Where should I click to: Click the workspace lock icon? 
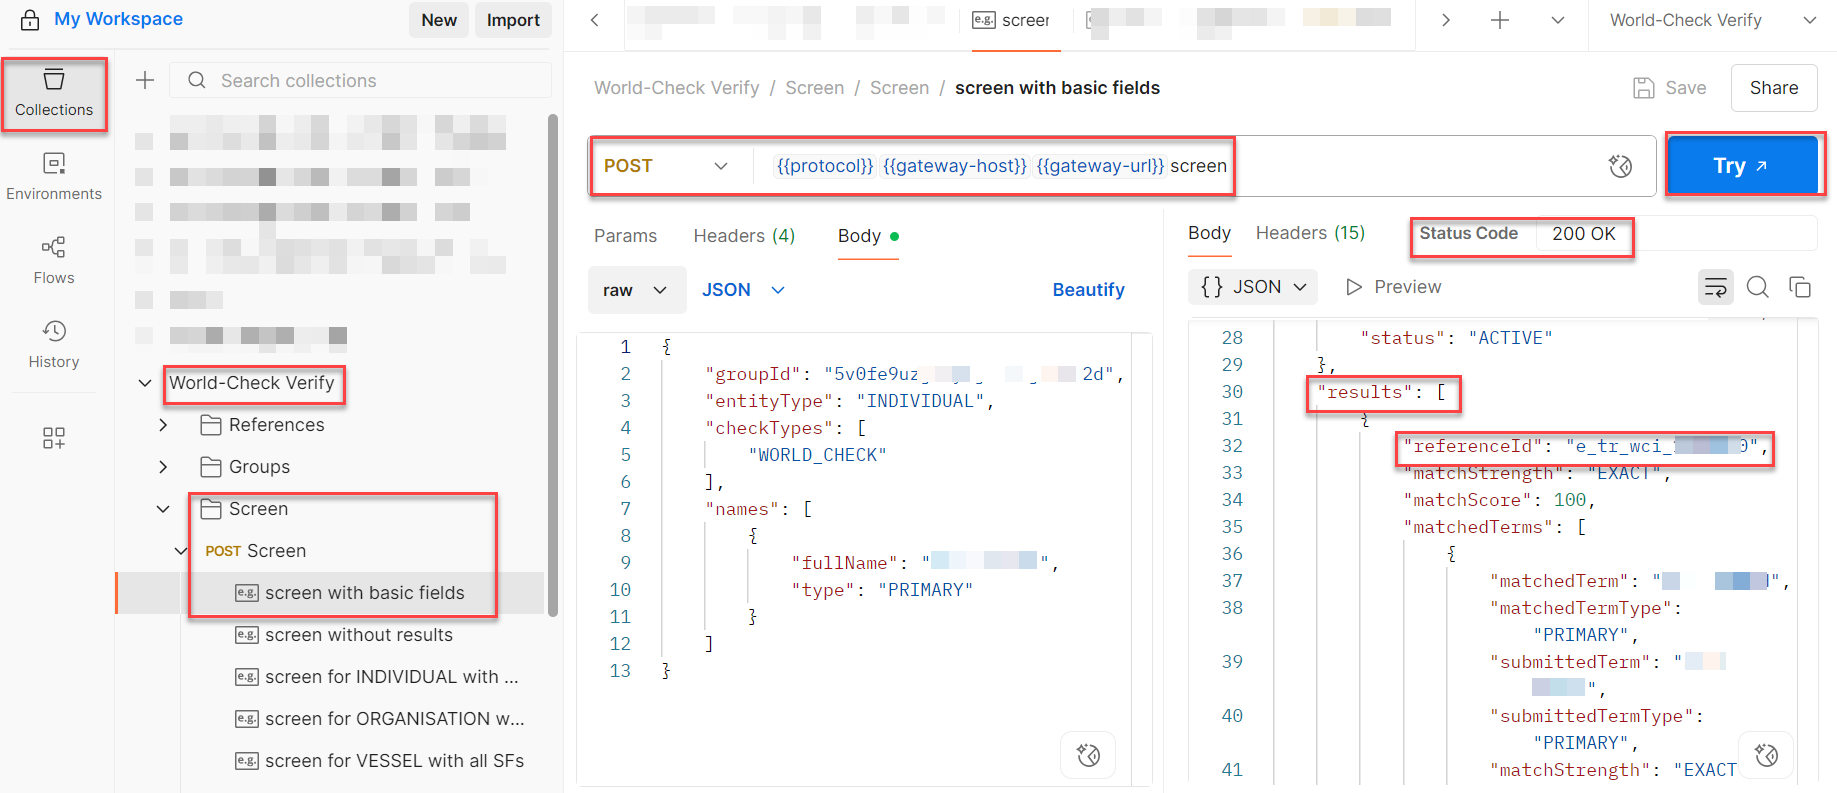tap(30, 20)
